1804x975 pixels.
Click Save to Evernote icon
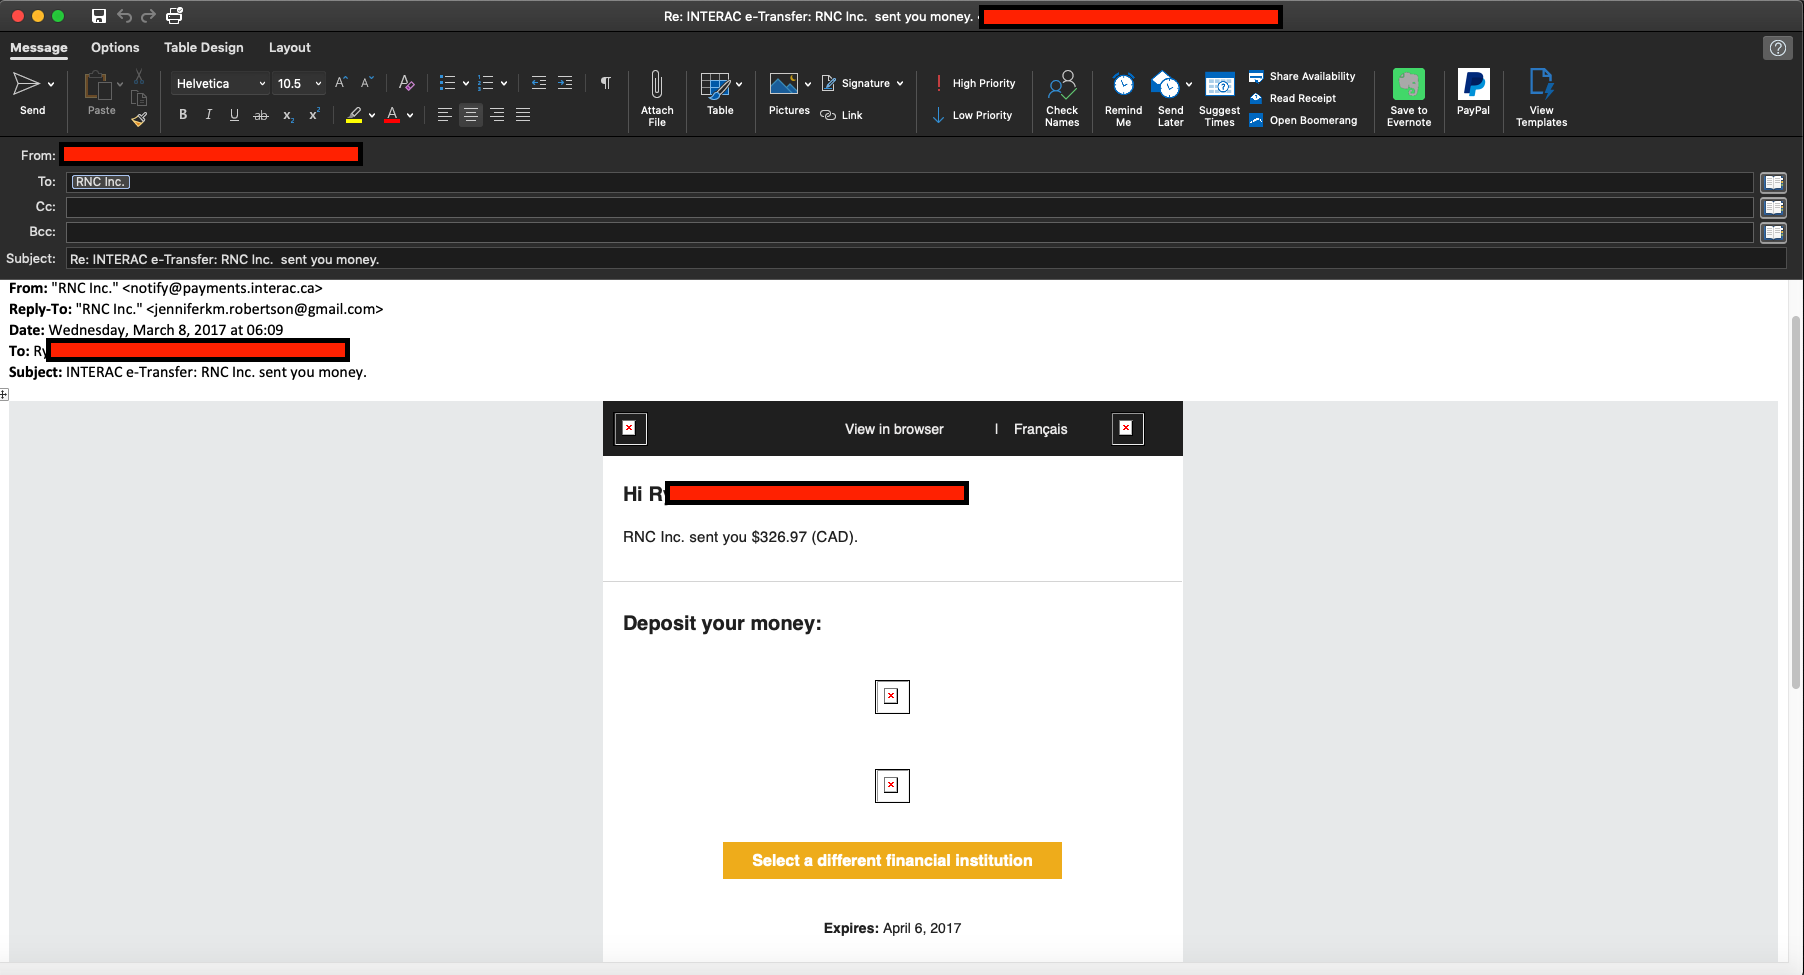click(x=1408, y=86)
